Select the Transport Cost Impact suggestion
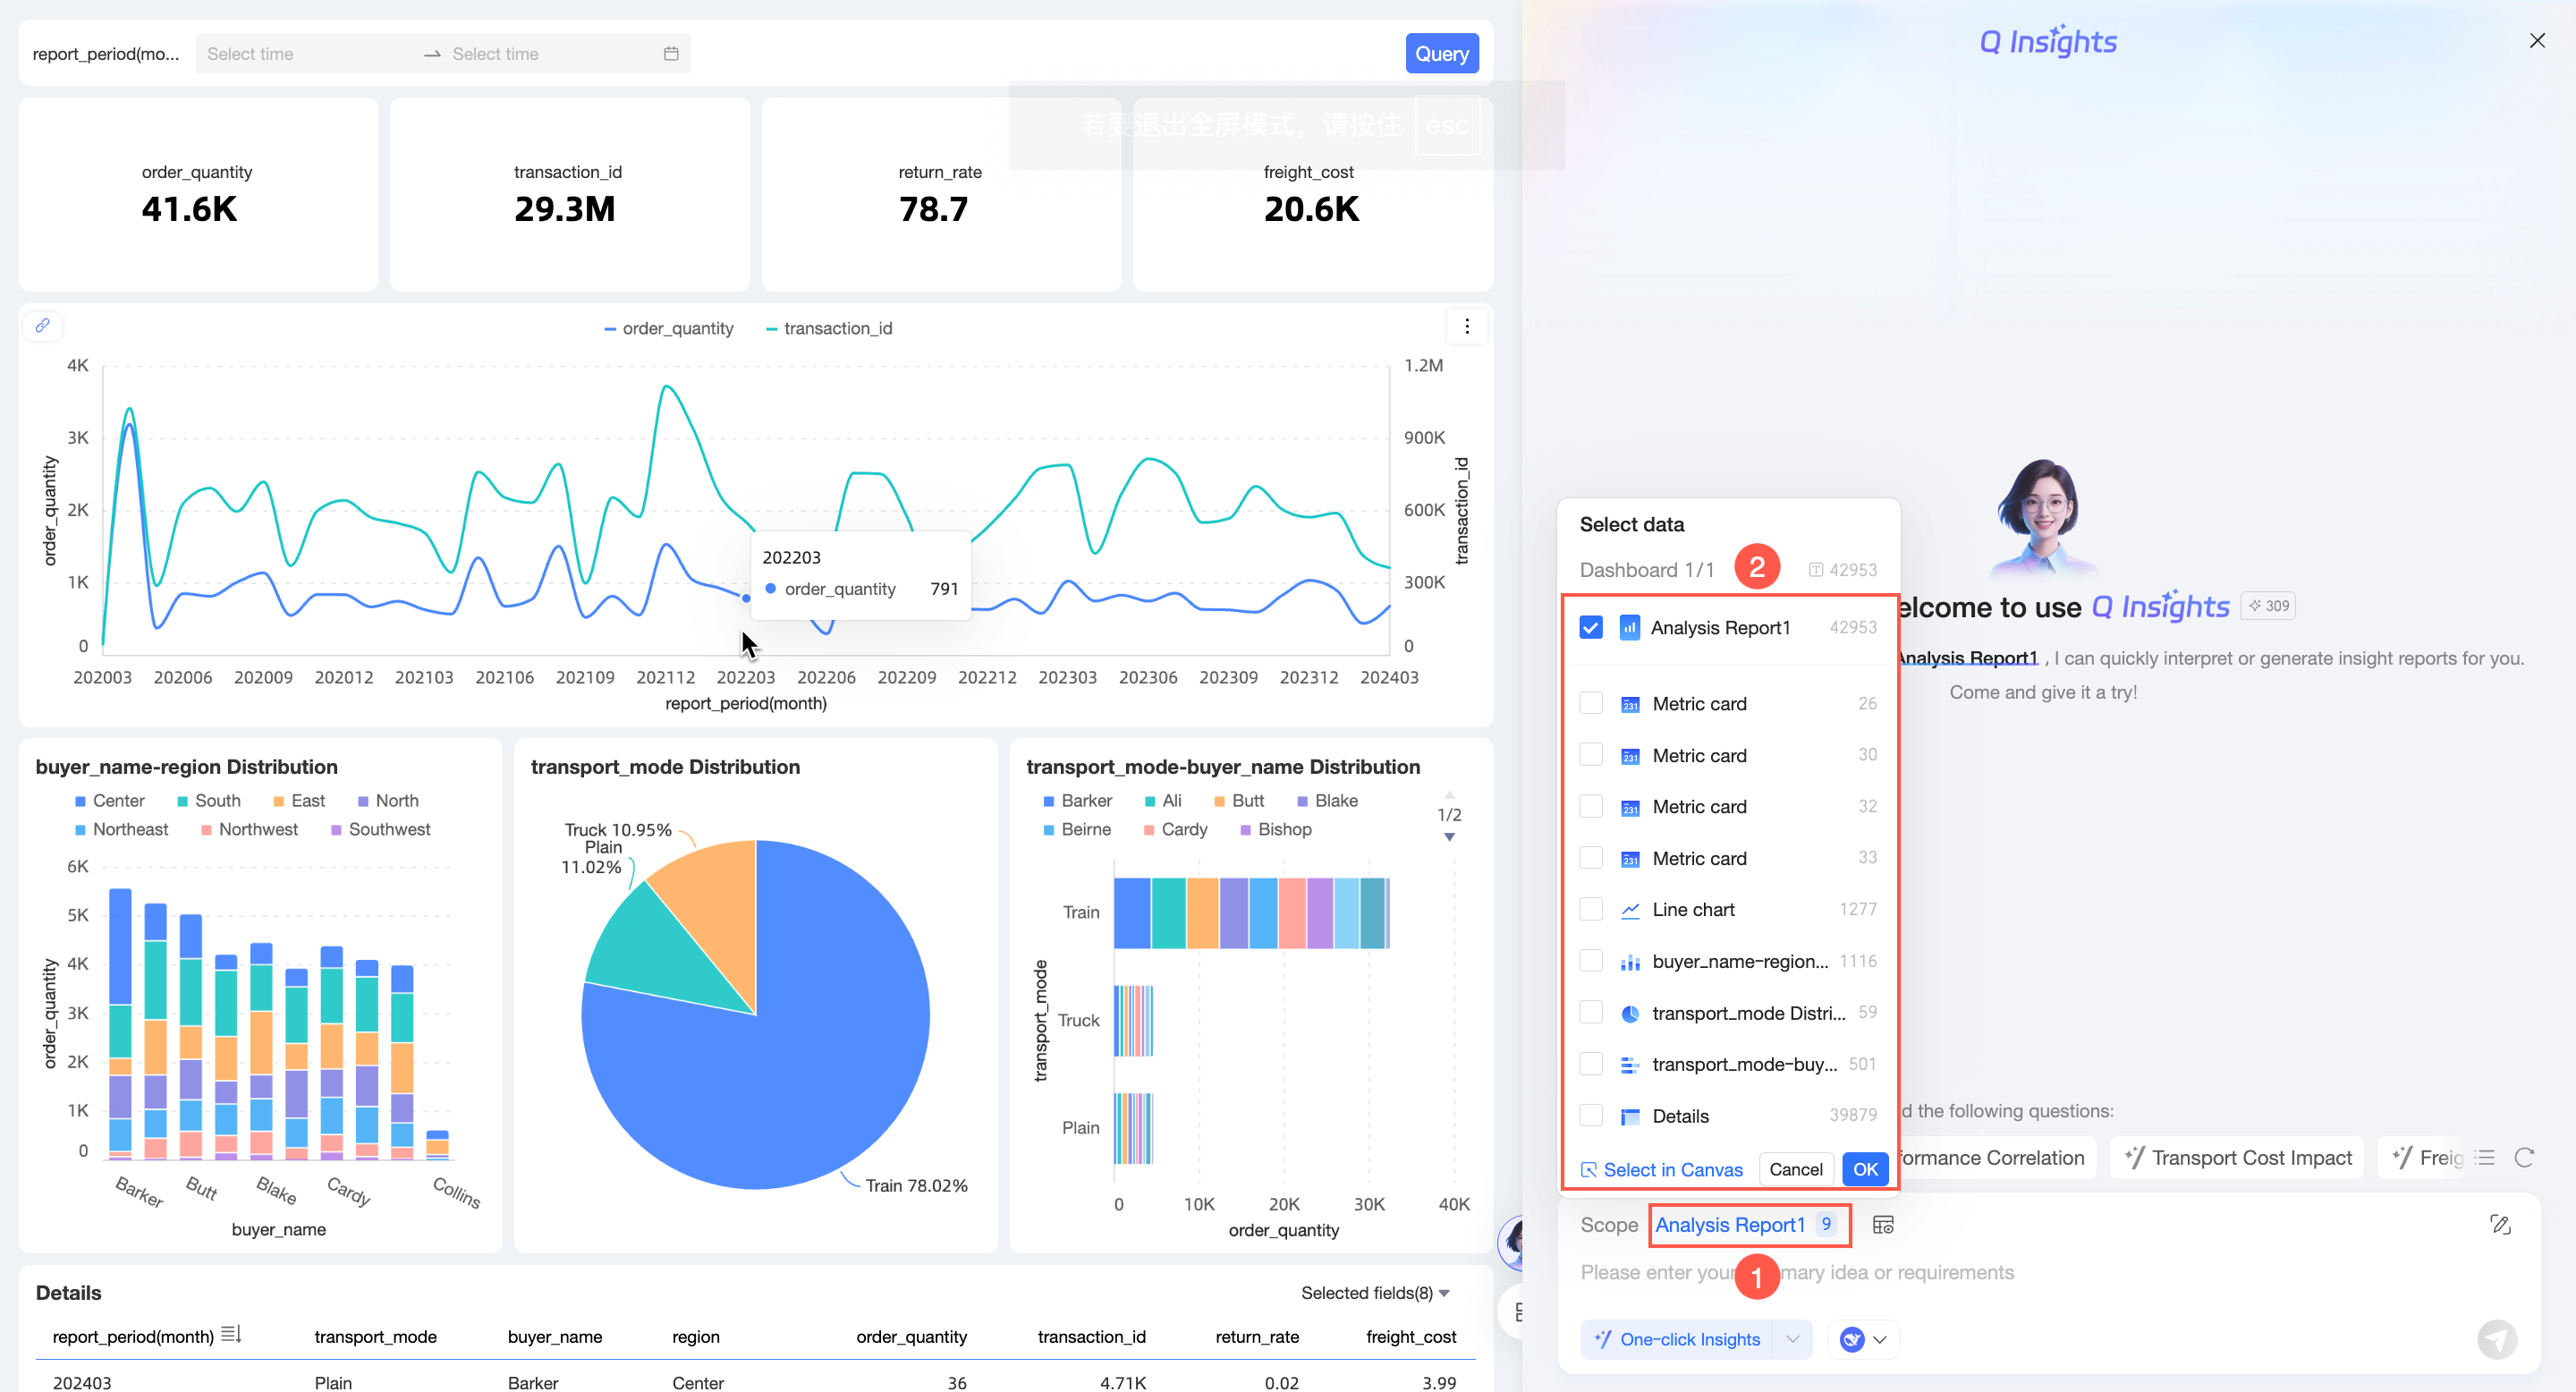 click(2237, 1157)
